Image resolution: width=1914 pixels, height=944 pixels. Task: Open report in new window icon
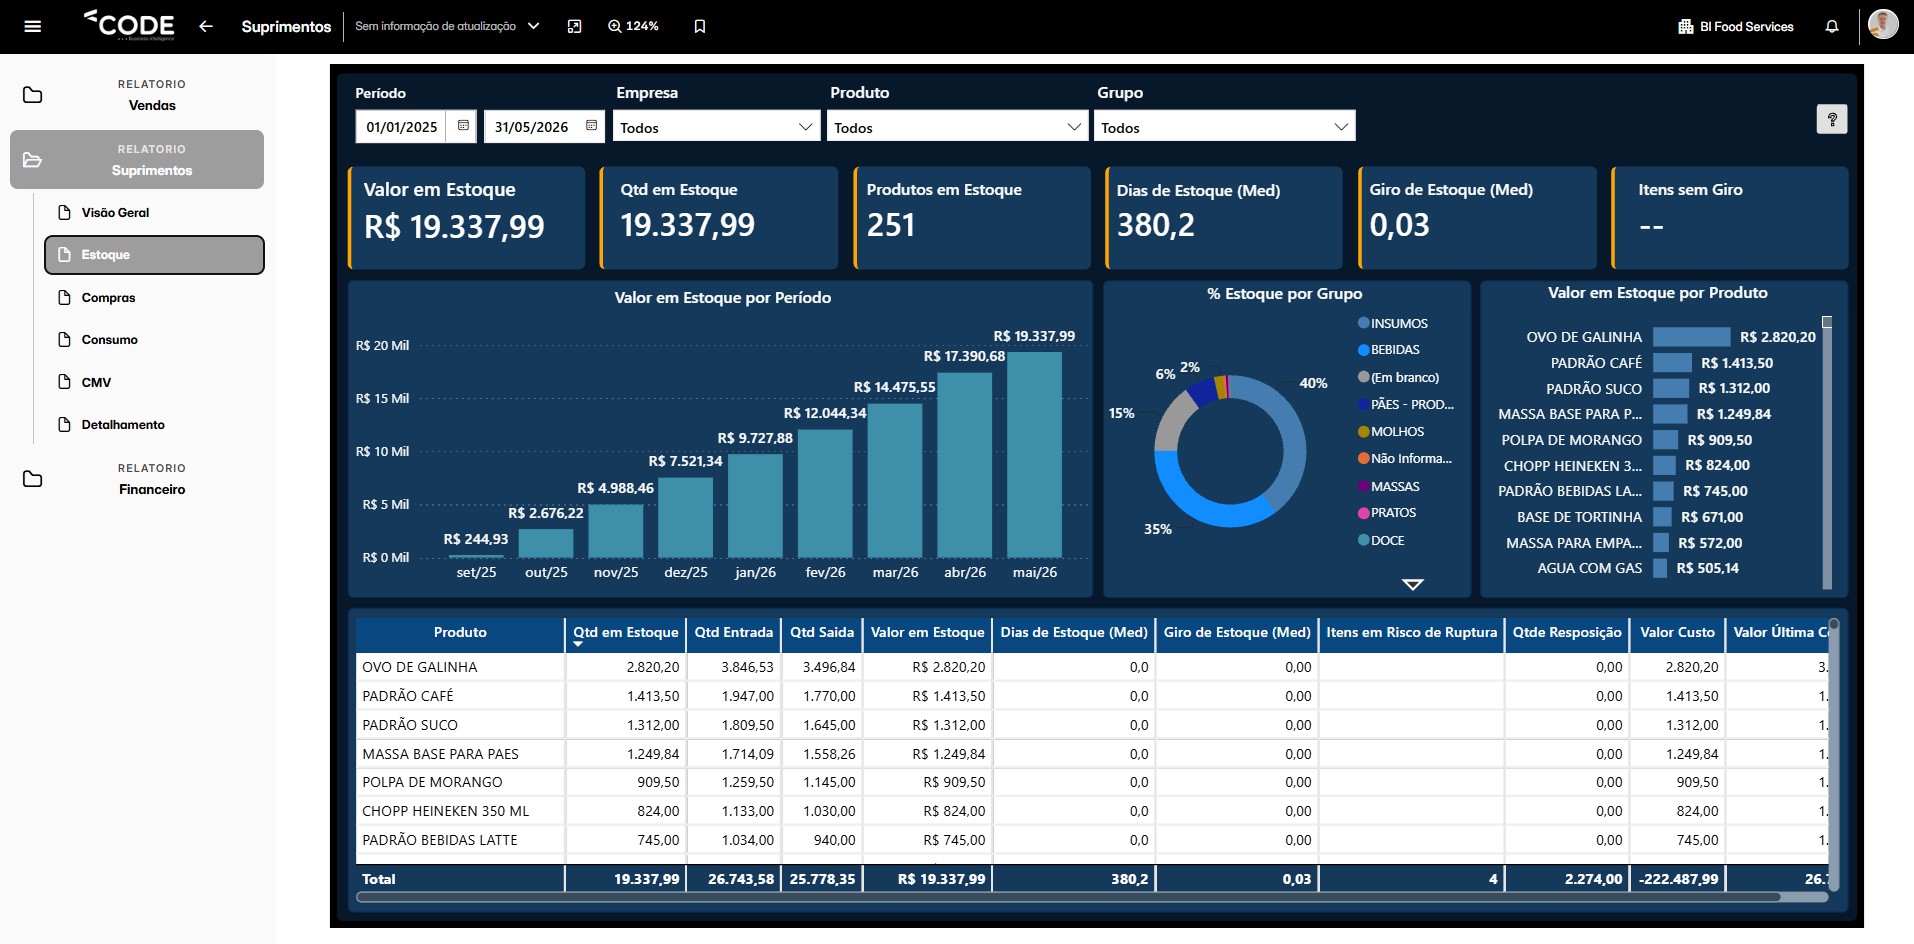(574, 26)
